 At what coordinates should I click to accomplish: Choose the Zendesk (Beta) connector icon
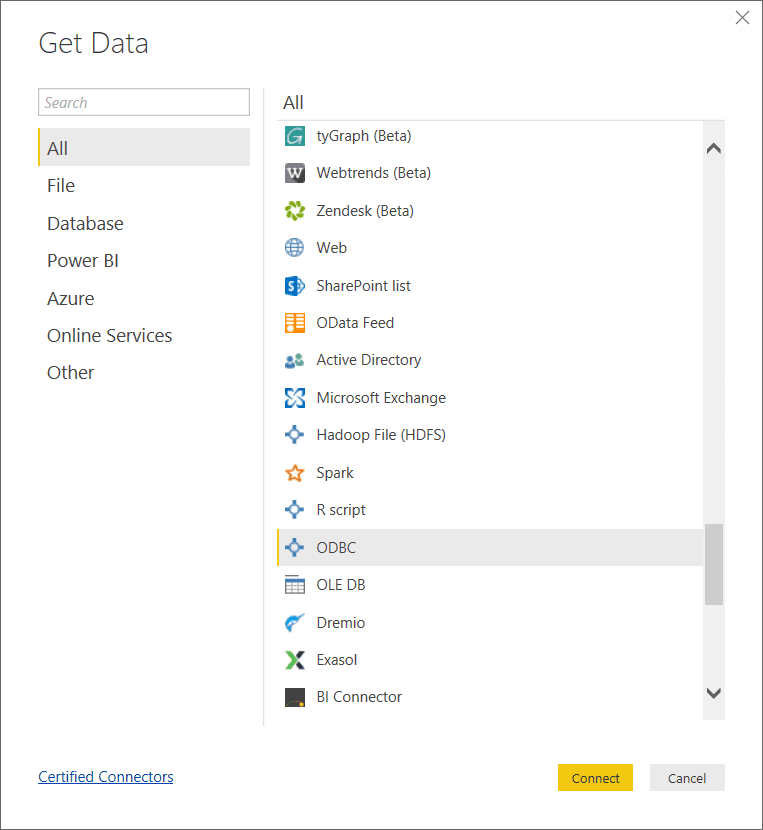click(x=294, y=211)
